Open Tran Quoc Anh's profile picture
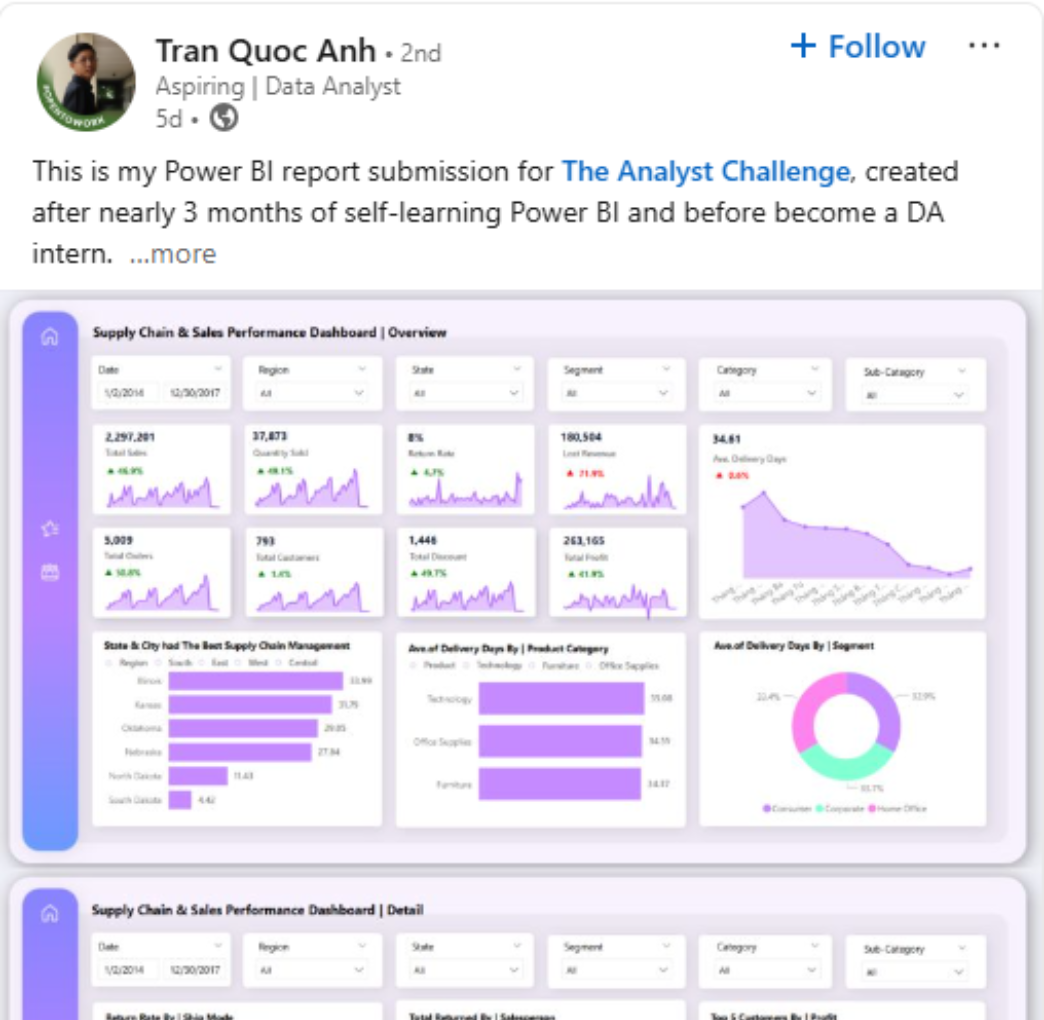This screenshot has width=1044, height=1020. [86, 83]
